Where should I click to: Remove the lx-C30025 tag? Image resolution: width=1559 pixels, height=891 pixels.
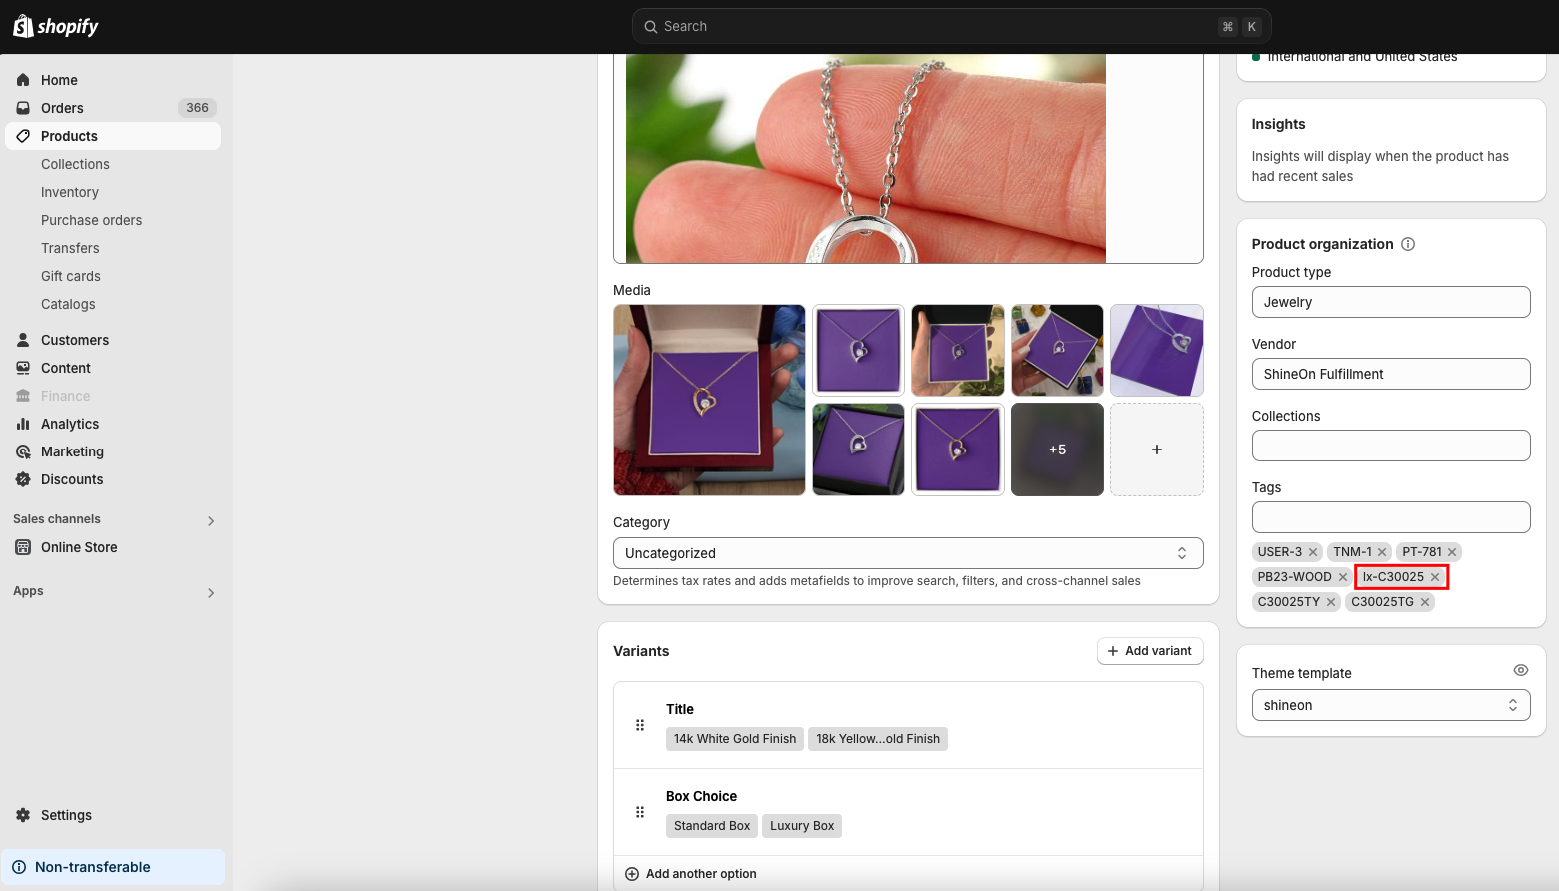point(1435,577)
